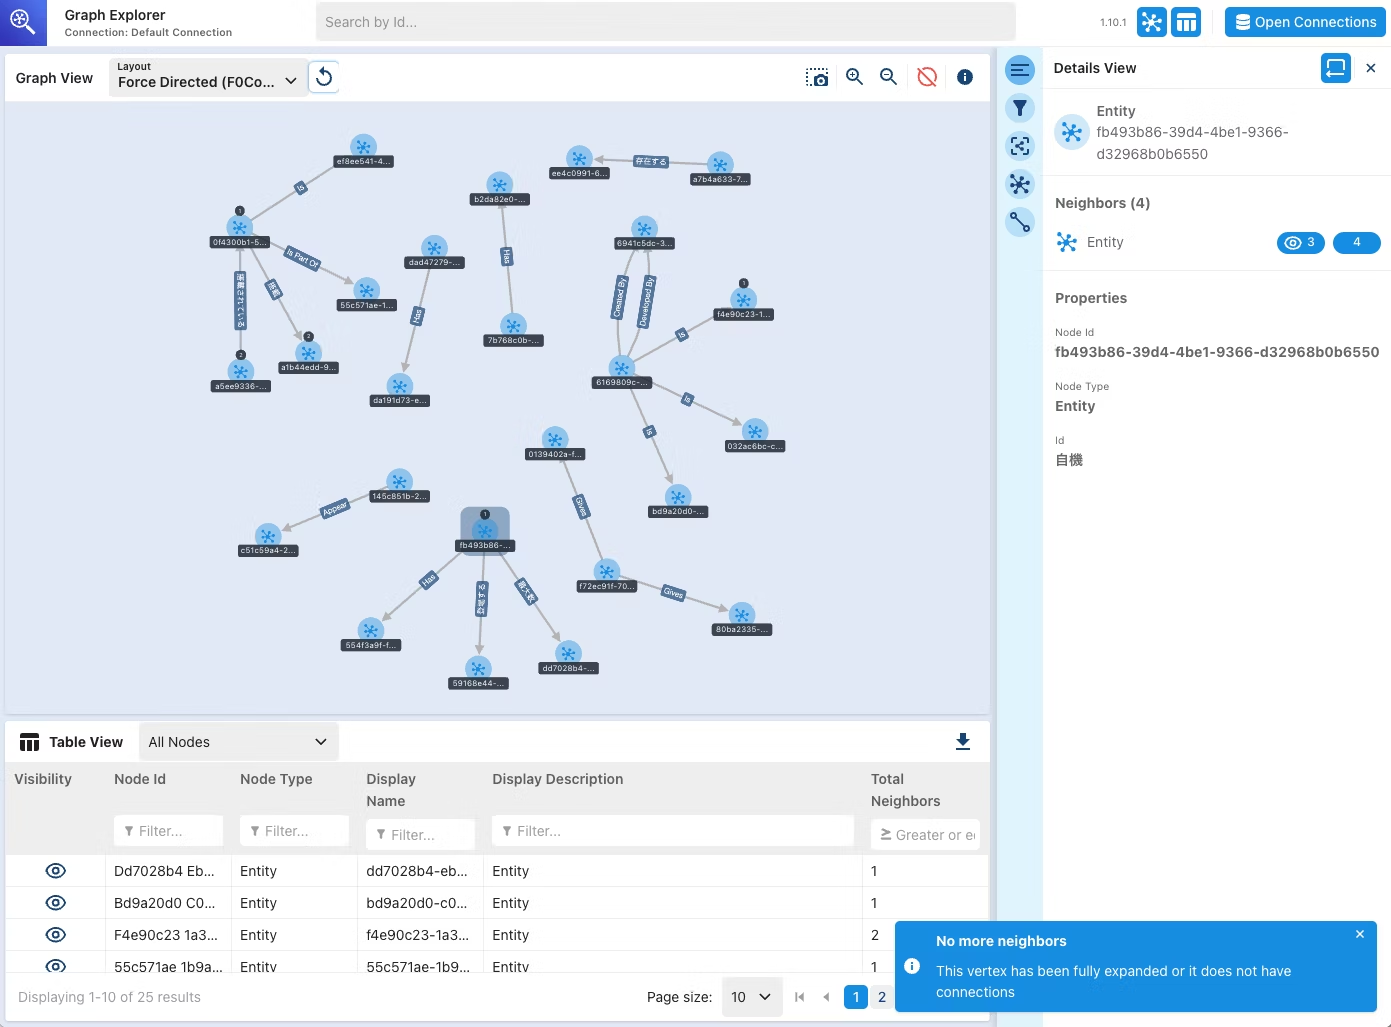The width and height of the screenshot is (1391, 1027).
Task: Sort by Display Description column header
Action: click(x=557, y=779)
